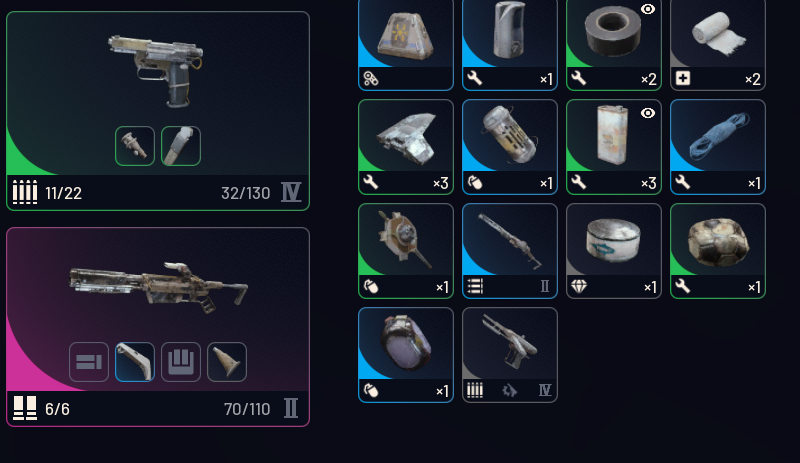This screenshot has width=800, height=463.
Task: Click the wrench icon under the blue rope
Action: pos(683,182)
